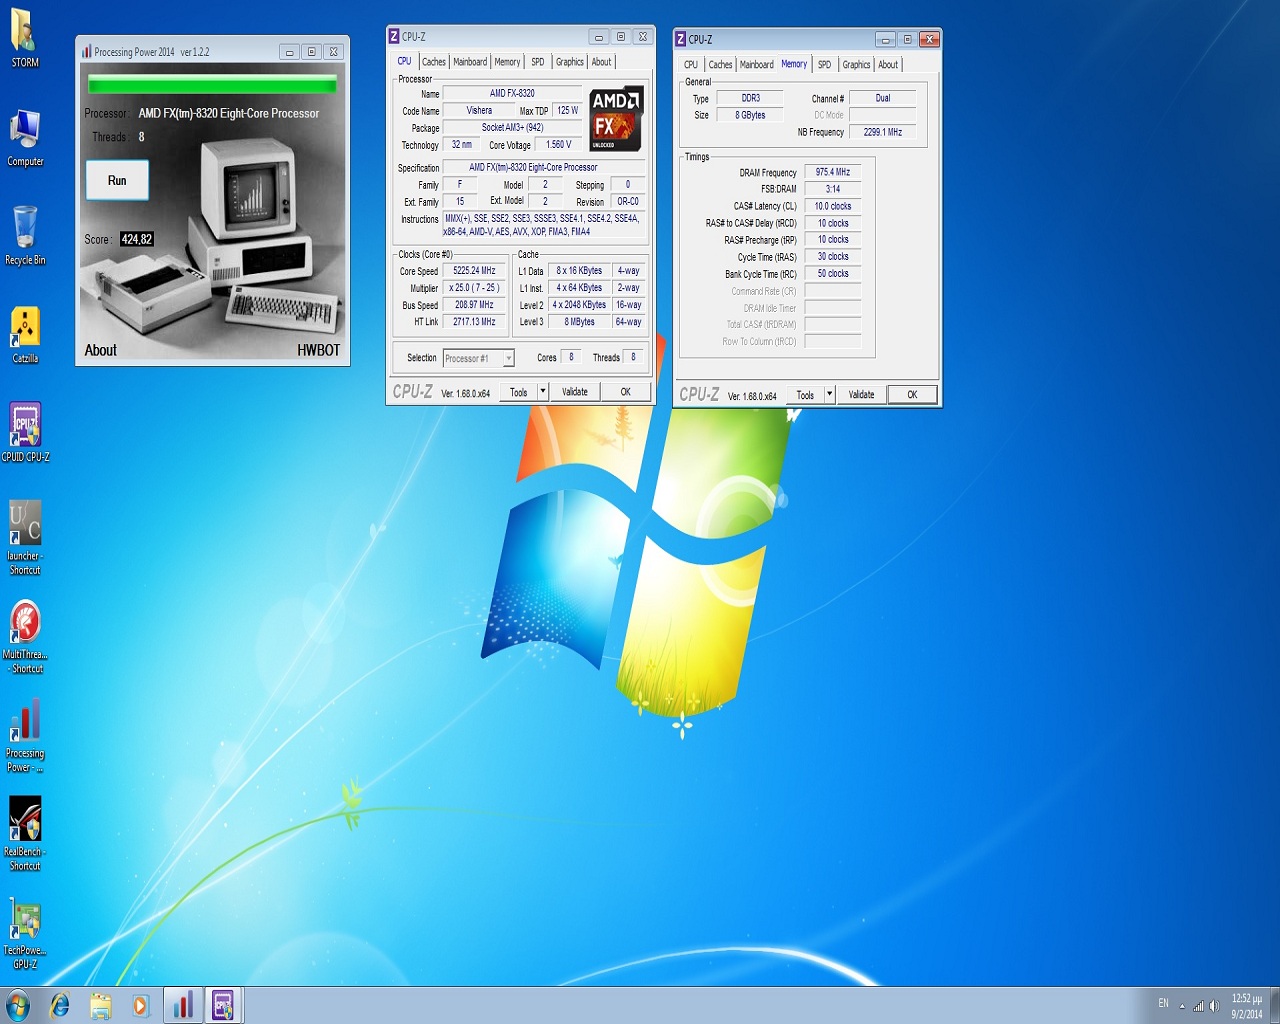Click the Multiplier value x 25.0
This screenshot has width=1280, height=1024.
[474, 288]
